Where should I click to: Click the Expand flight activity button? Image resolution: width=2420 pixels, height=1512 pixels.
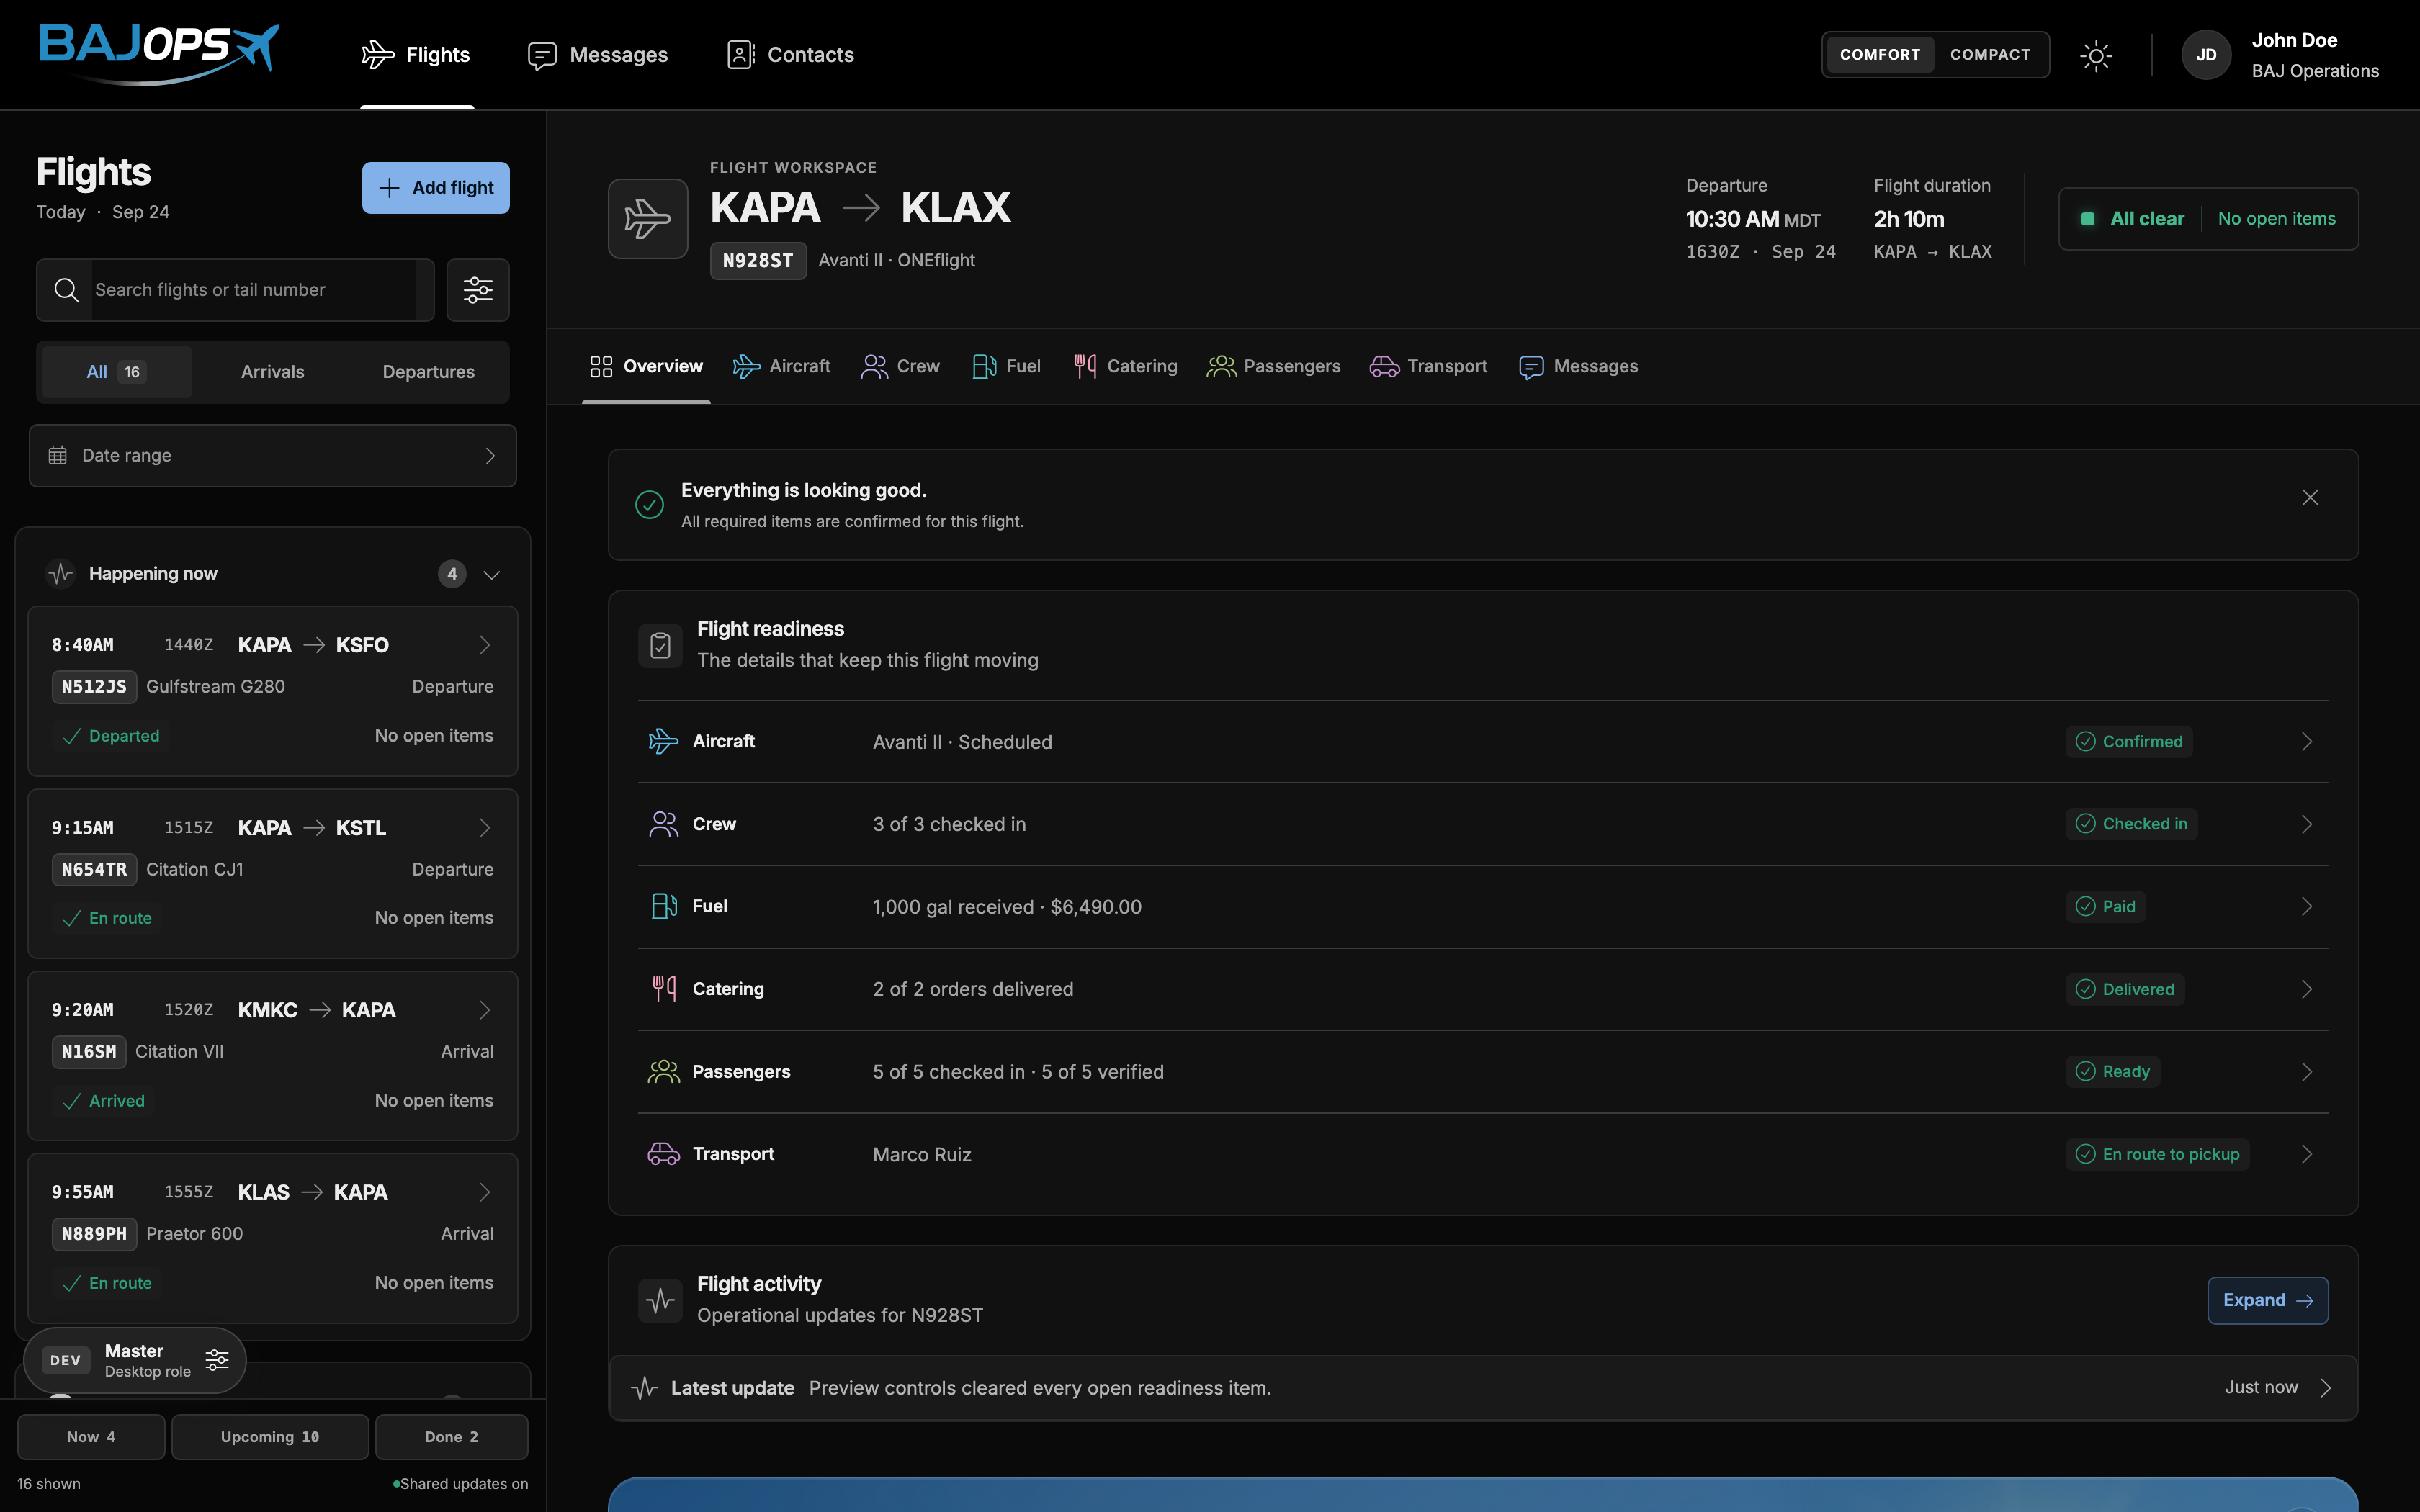click(2268, 1300)
